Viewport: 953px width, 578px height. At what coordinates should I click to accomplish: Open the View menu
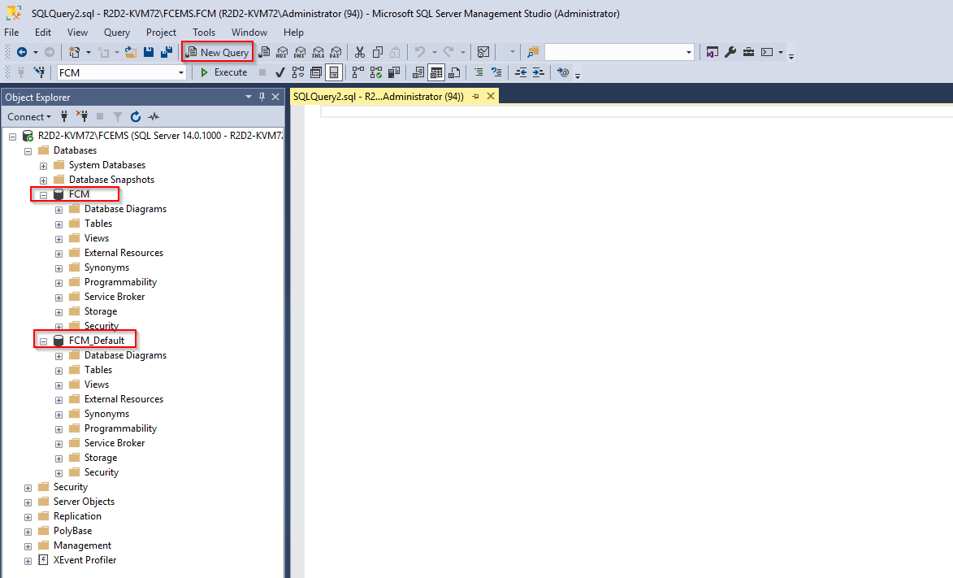pos(77,32)
